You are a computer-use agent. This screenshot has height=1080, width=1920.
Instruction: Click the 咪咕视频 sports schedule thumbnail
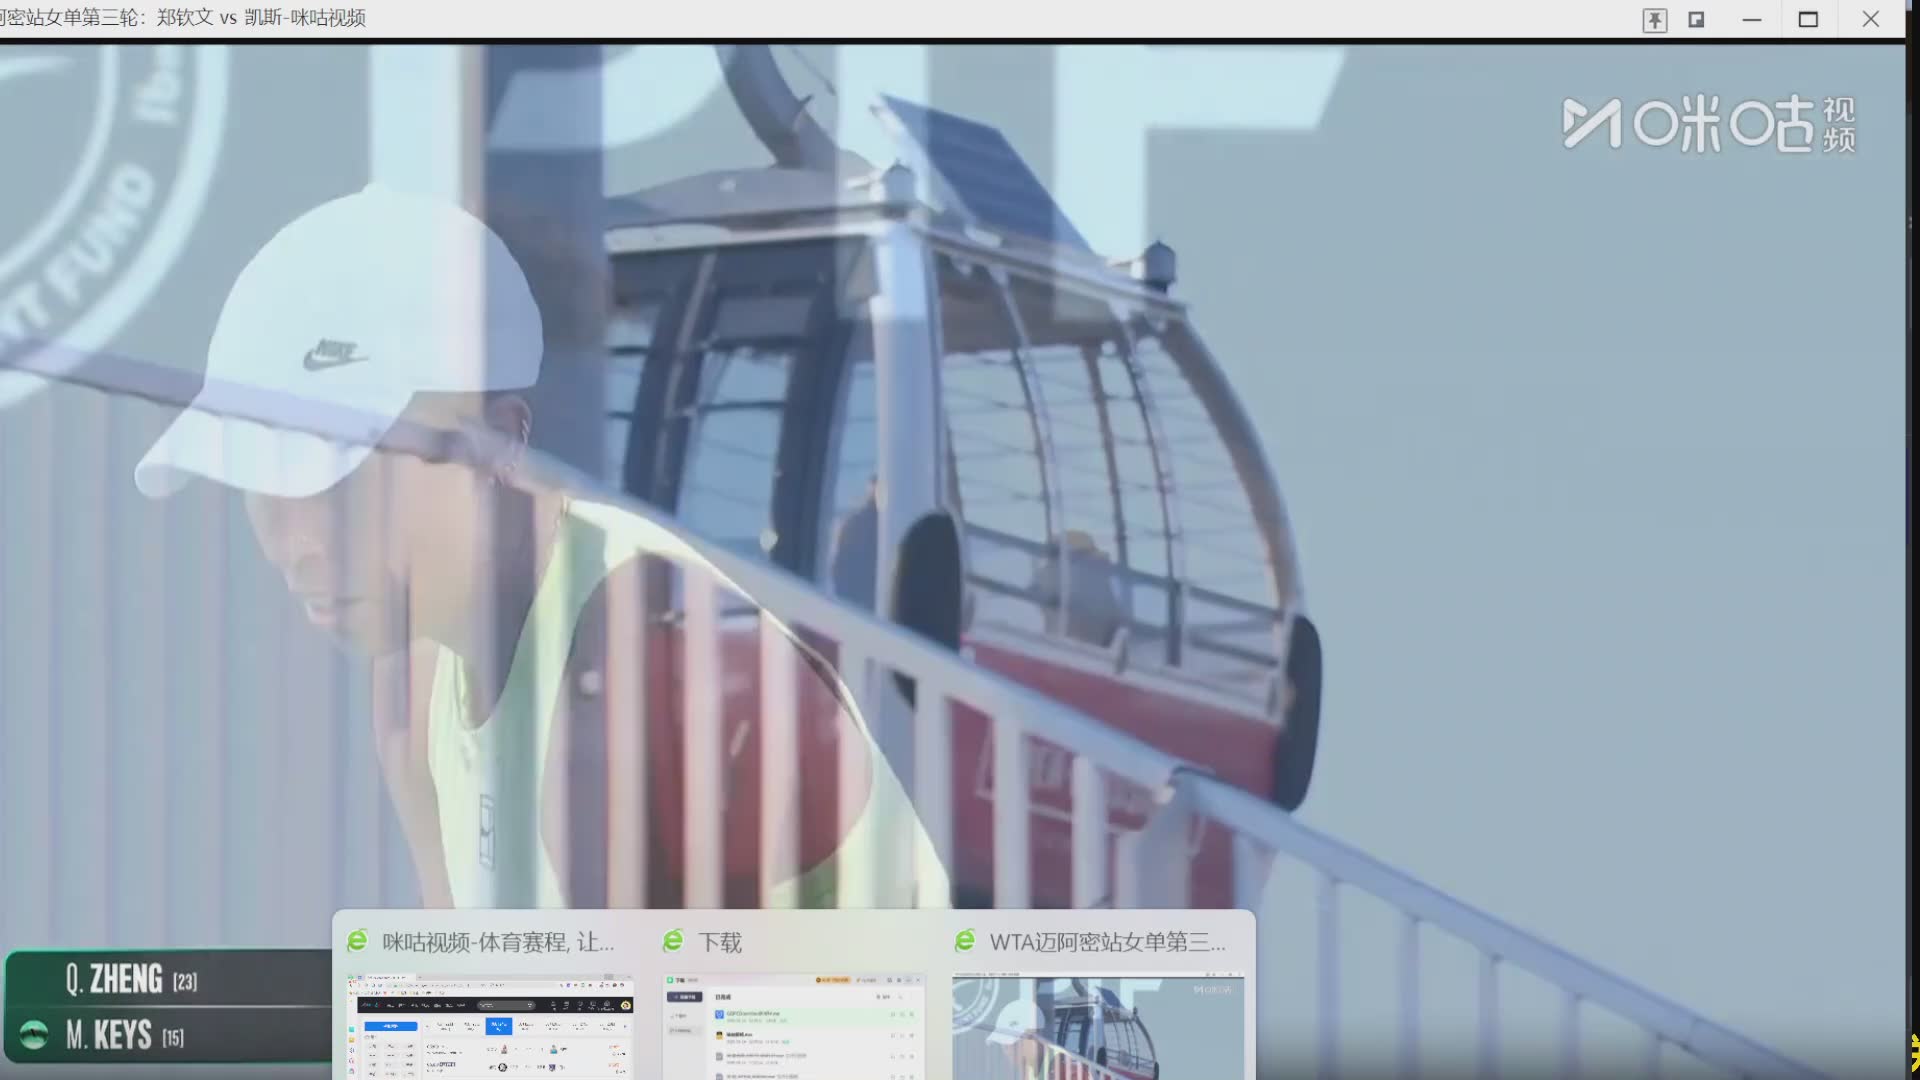pos(490,1025)
